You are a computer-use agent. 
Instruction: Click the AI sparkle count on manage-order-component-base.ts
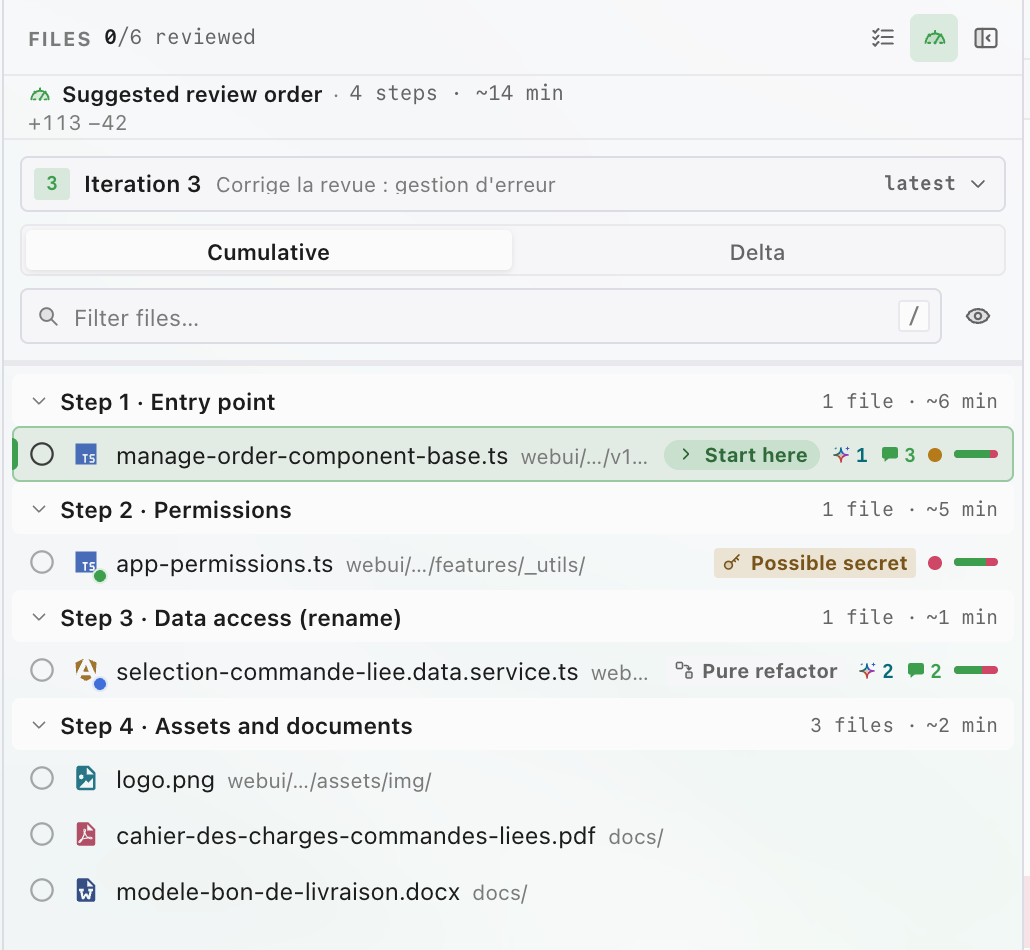(850, 455)
